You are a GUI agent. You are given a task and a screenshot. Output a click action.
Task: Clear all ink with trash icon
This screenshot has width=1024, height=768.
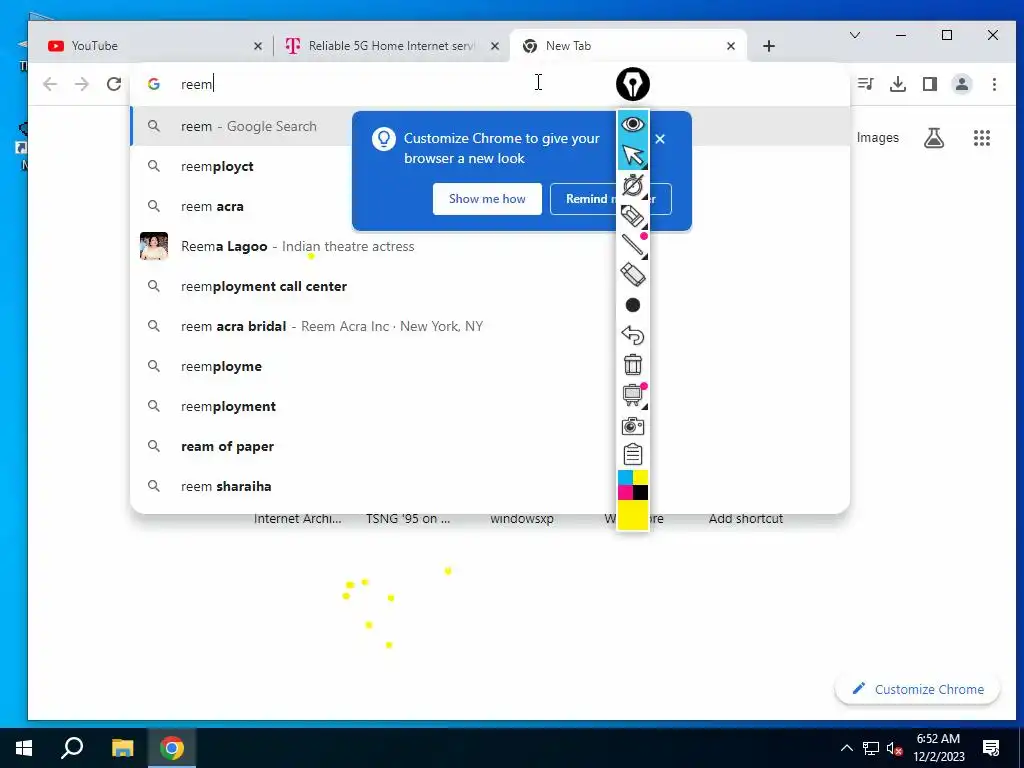coord(632,364)
